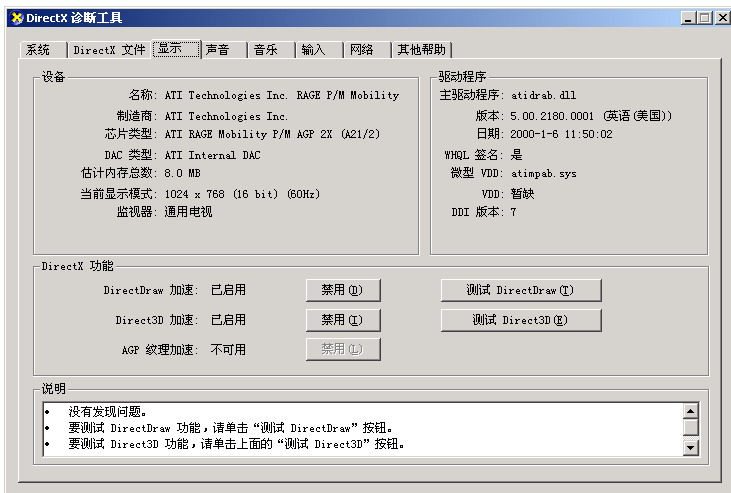Open the 网络 tab

pyautogui.click(x=367, y=49)
